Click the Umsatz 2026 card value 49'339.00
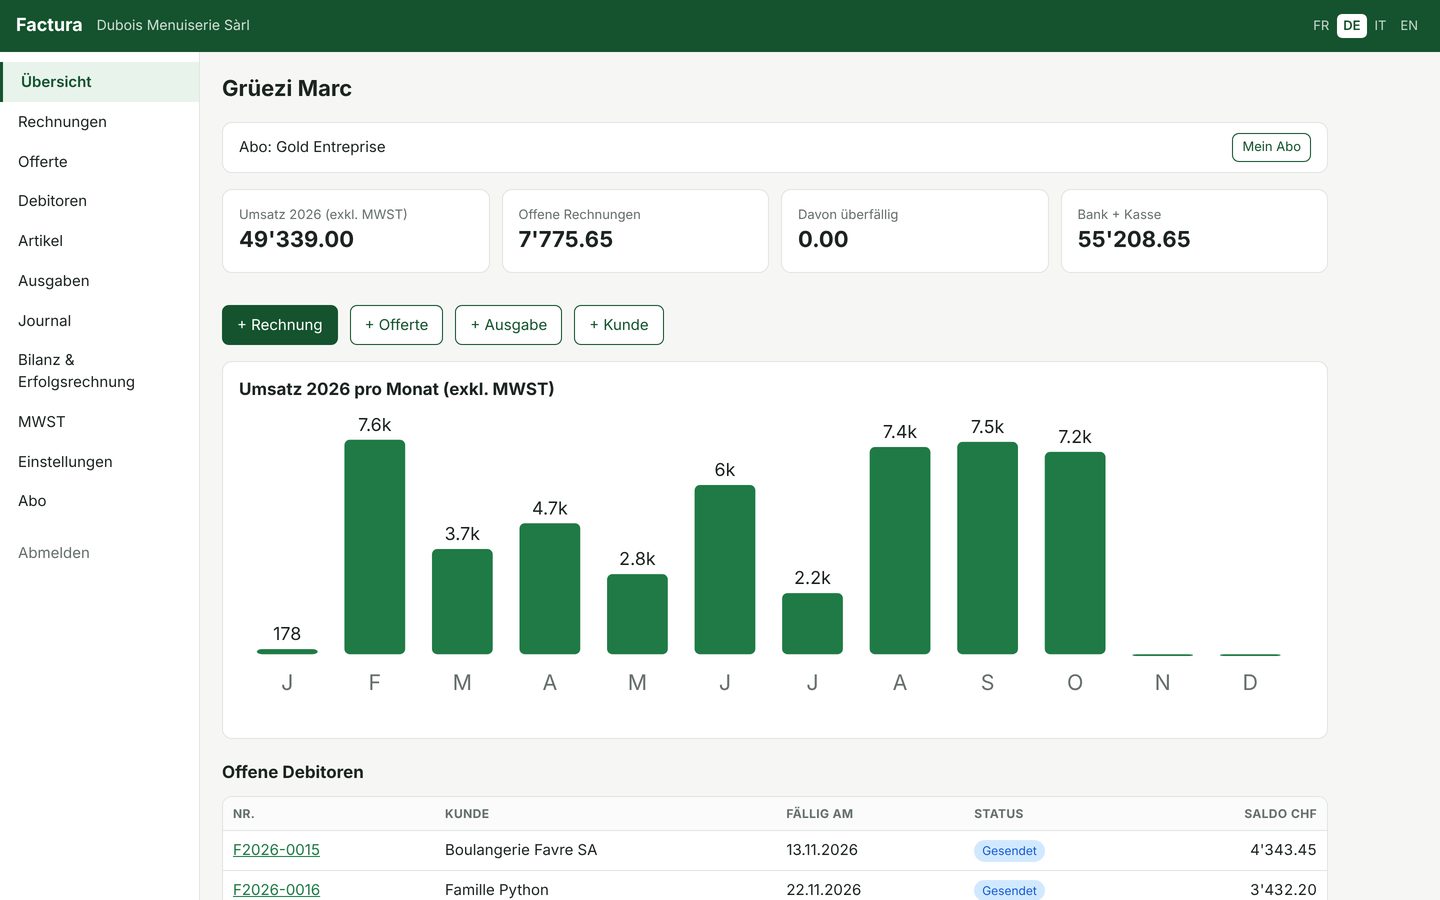1440x900 pixels. click(296, 240)
